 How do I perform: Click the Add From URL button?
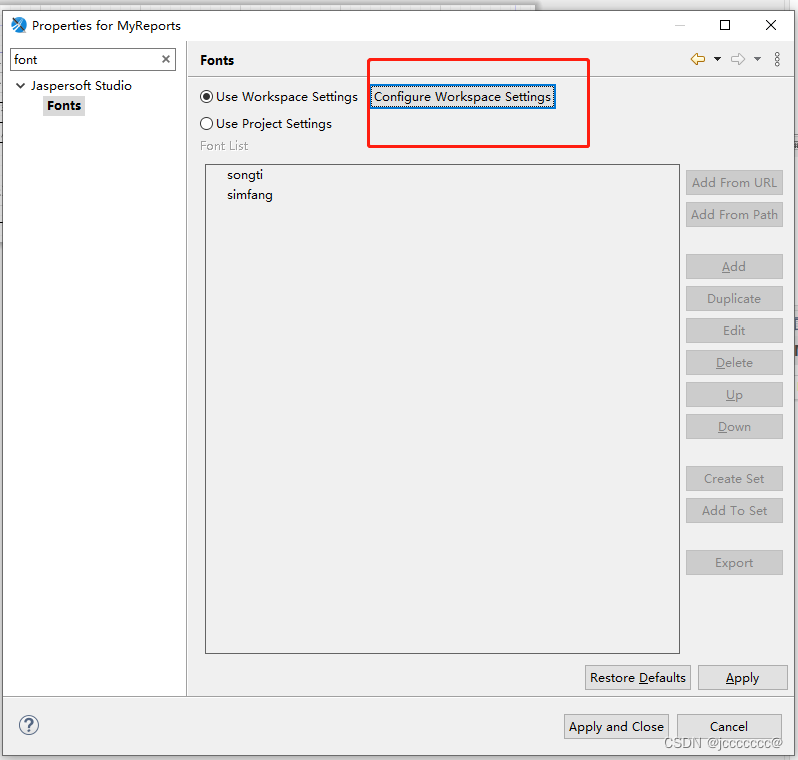pyautogui.click(x=734, y=182)
